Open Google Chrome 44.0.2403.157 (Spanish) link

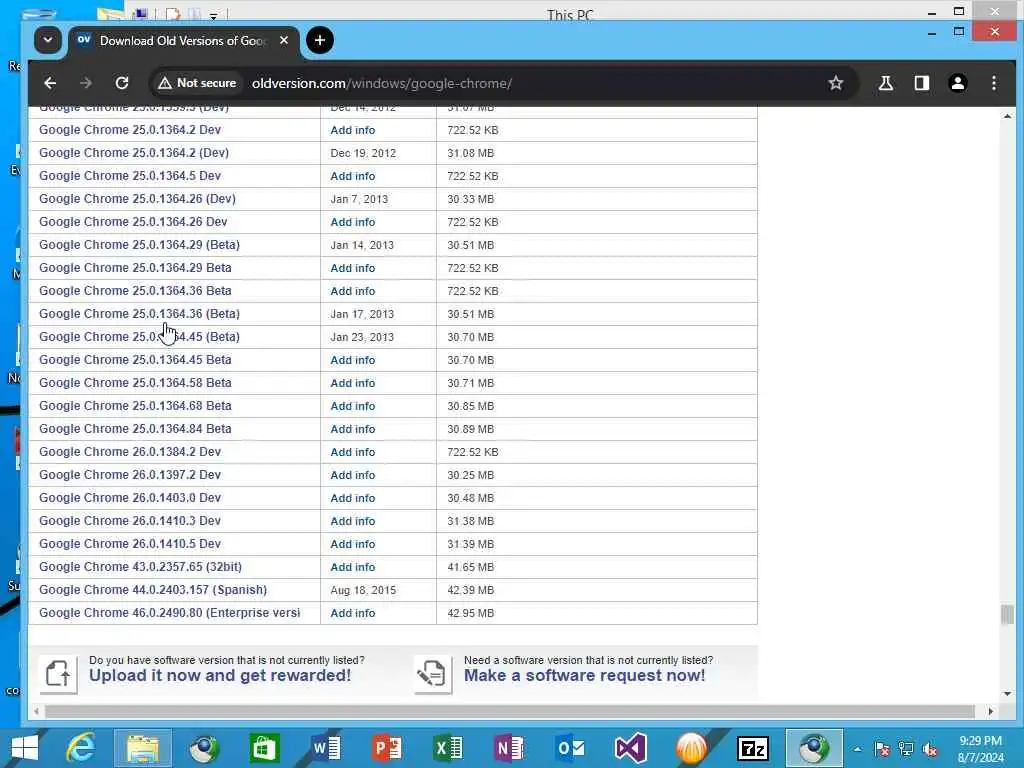point(153,590)
